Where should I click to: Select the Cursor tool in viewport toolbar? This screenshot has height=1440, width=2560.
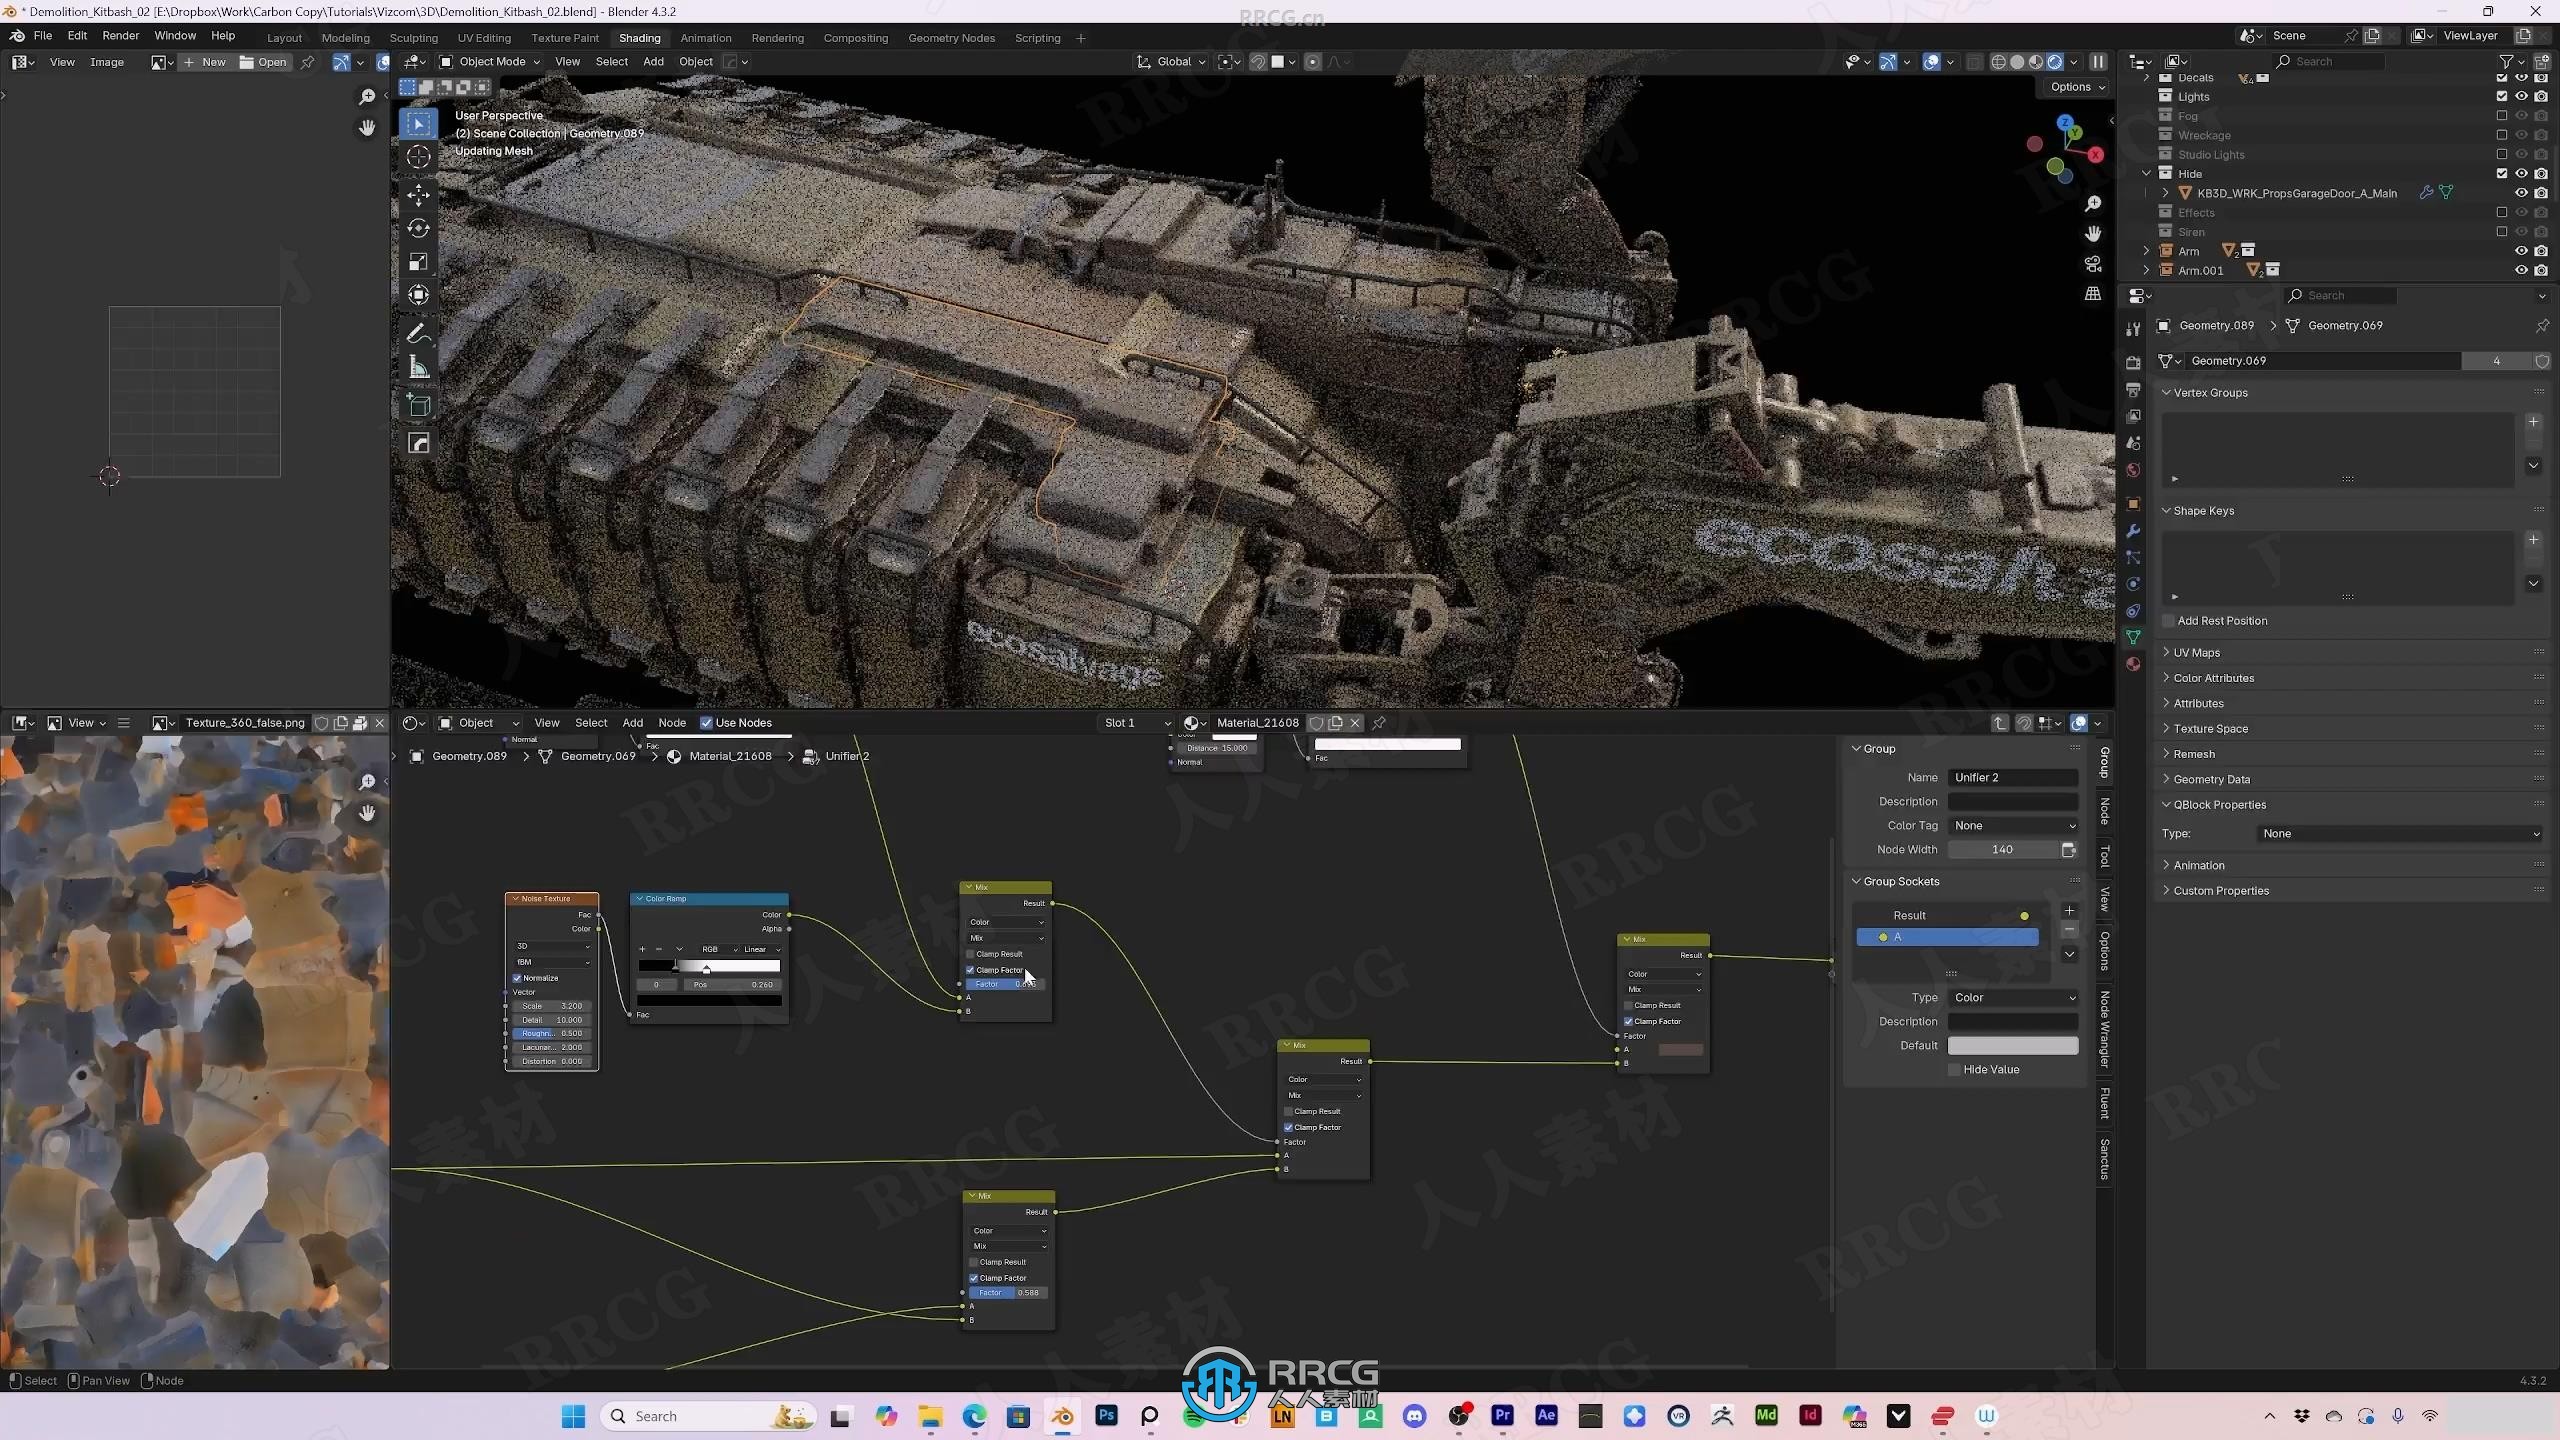(x=418, y=157)
